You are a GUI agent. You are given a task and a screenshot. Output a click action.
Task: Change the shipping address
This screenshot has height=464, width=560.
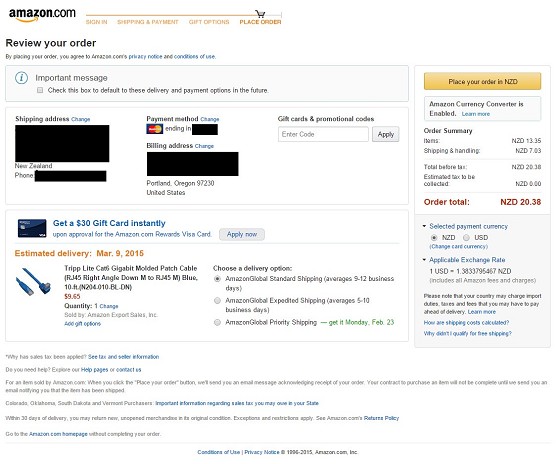pyautogui.click(x=80, y=119)
